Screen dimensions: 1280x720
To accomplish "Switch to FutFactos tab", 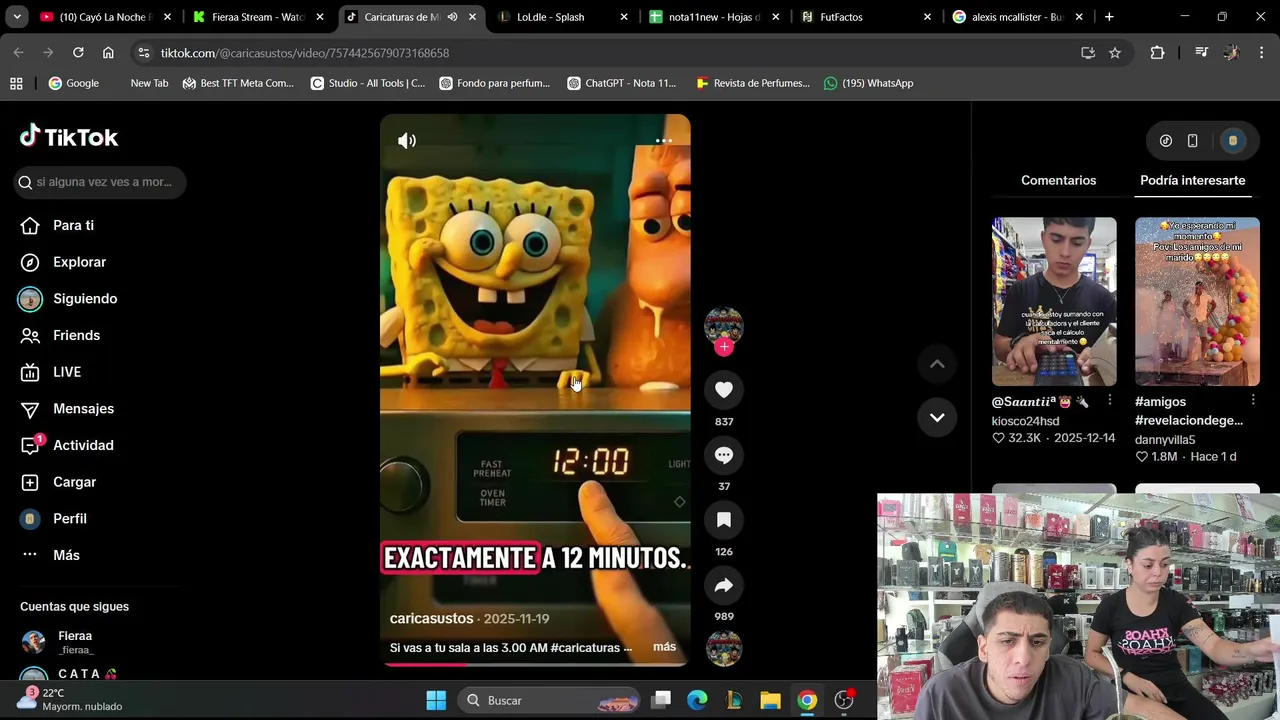I will 866,17.
